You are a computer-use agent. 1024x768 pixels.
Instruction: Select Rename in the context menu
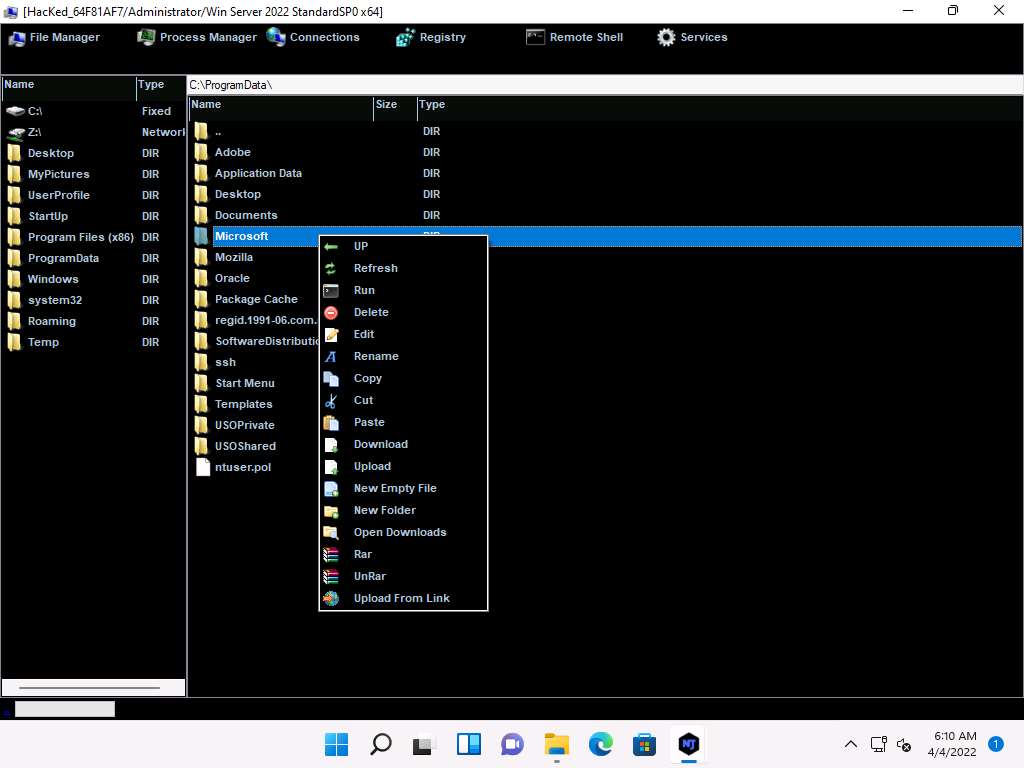[376, 356]
